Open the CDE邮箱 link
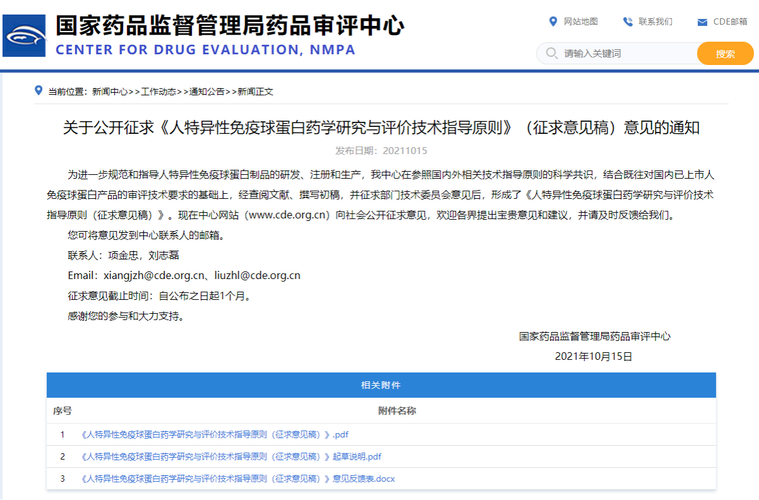 pos(730,22)
